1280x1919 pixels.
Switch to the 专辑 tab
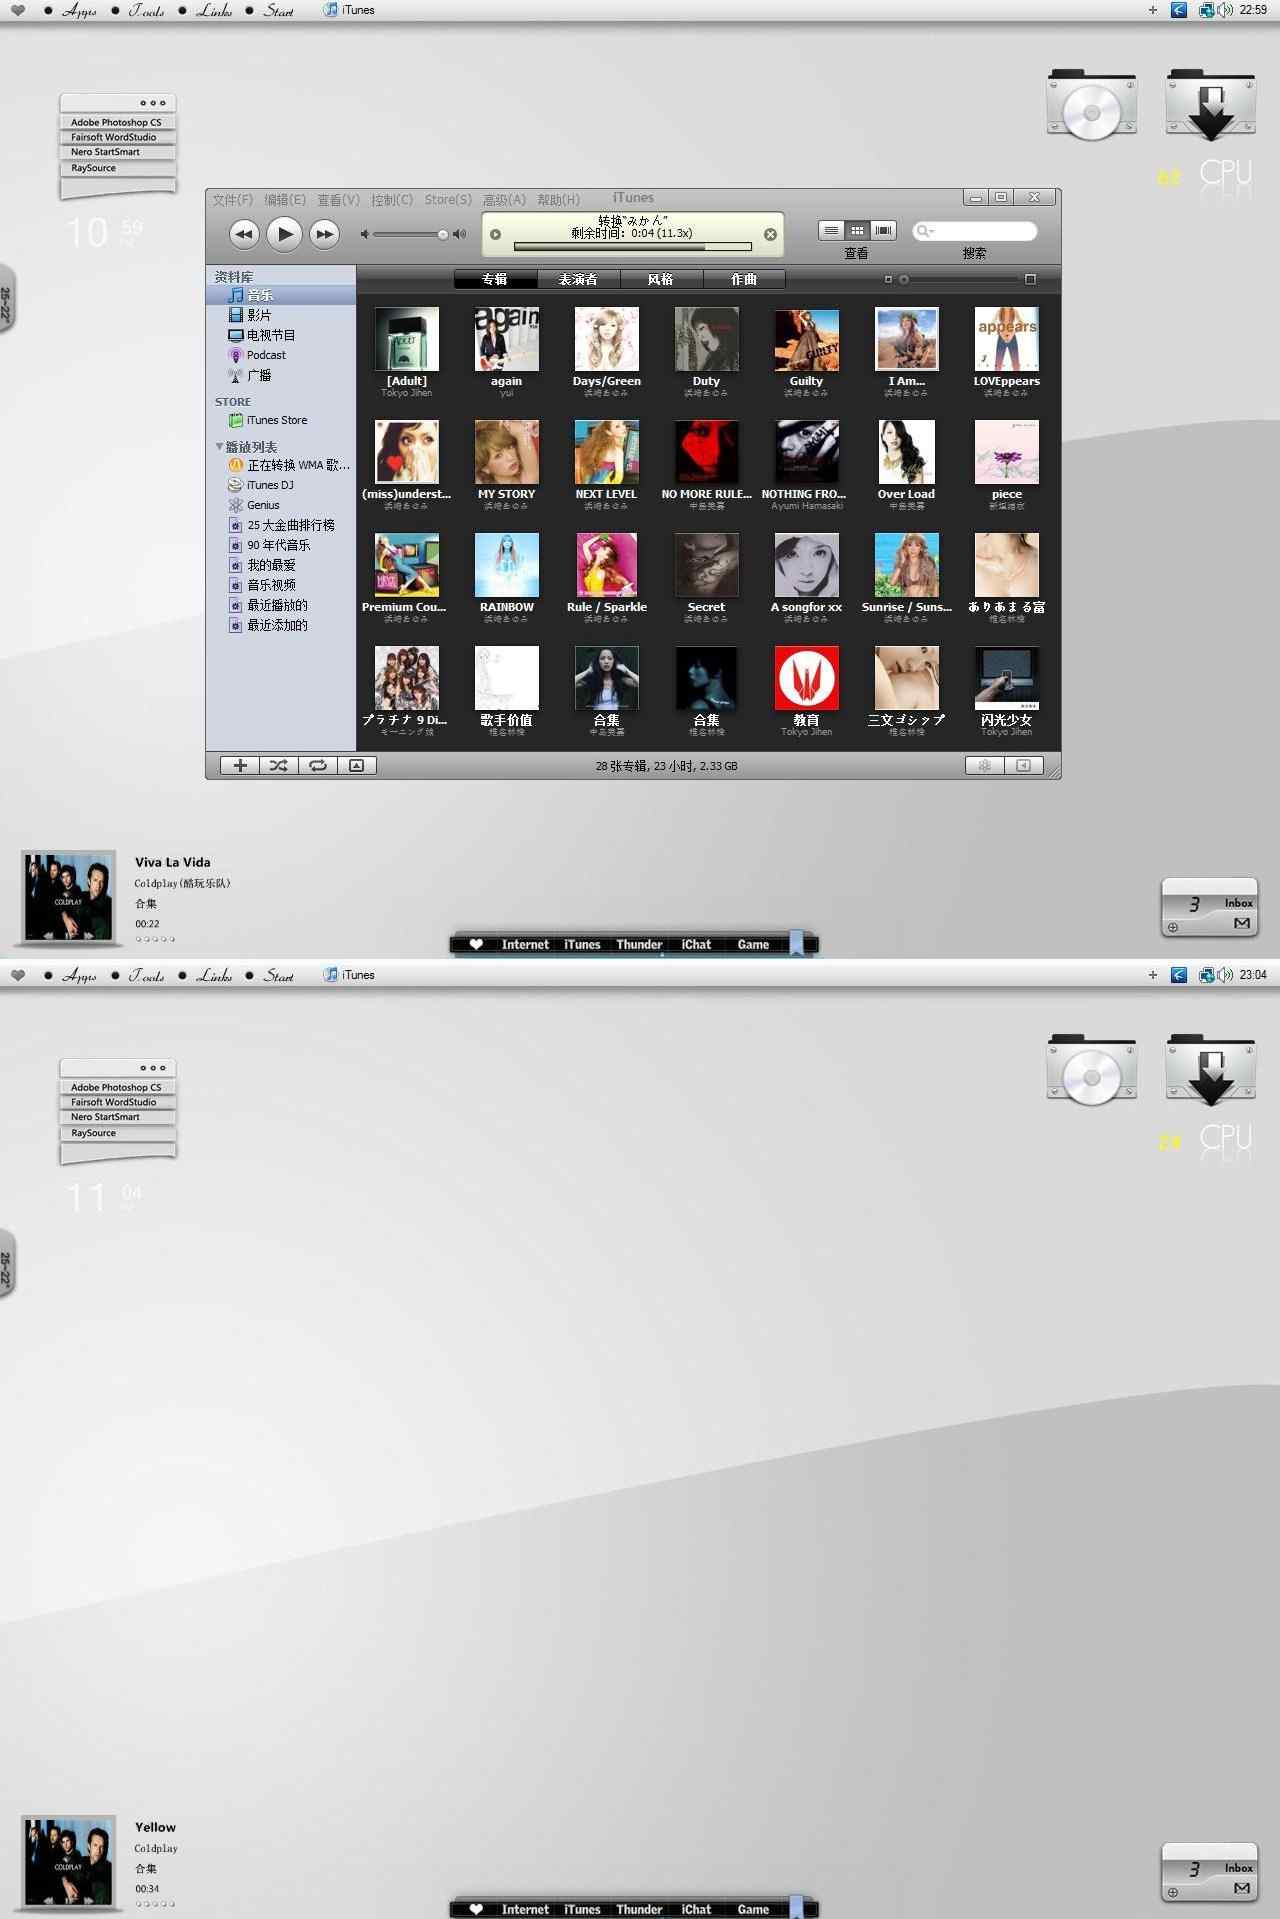[495, 279]
